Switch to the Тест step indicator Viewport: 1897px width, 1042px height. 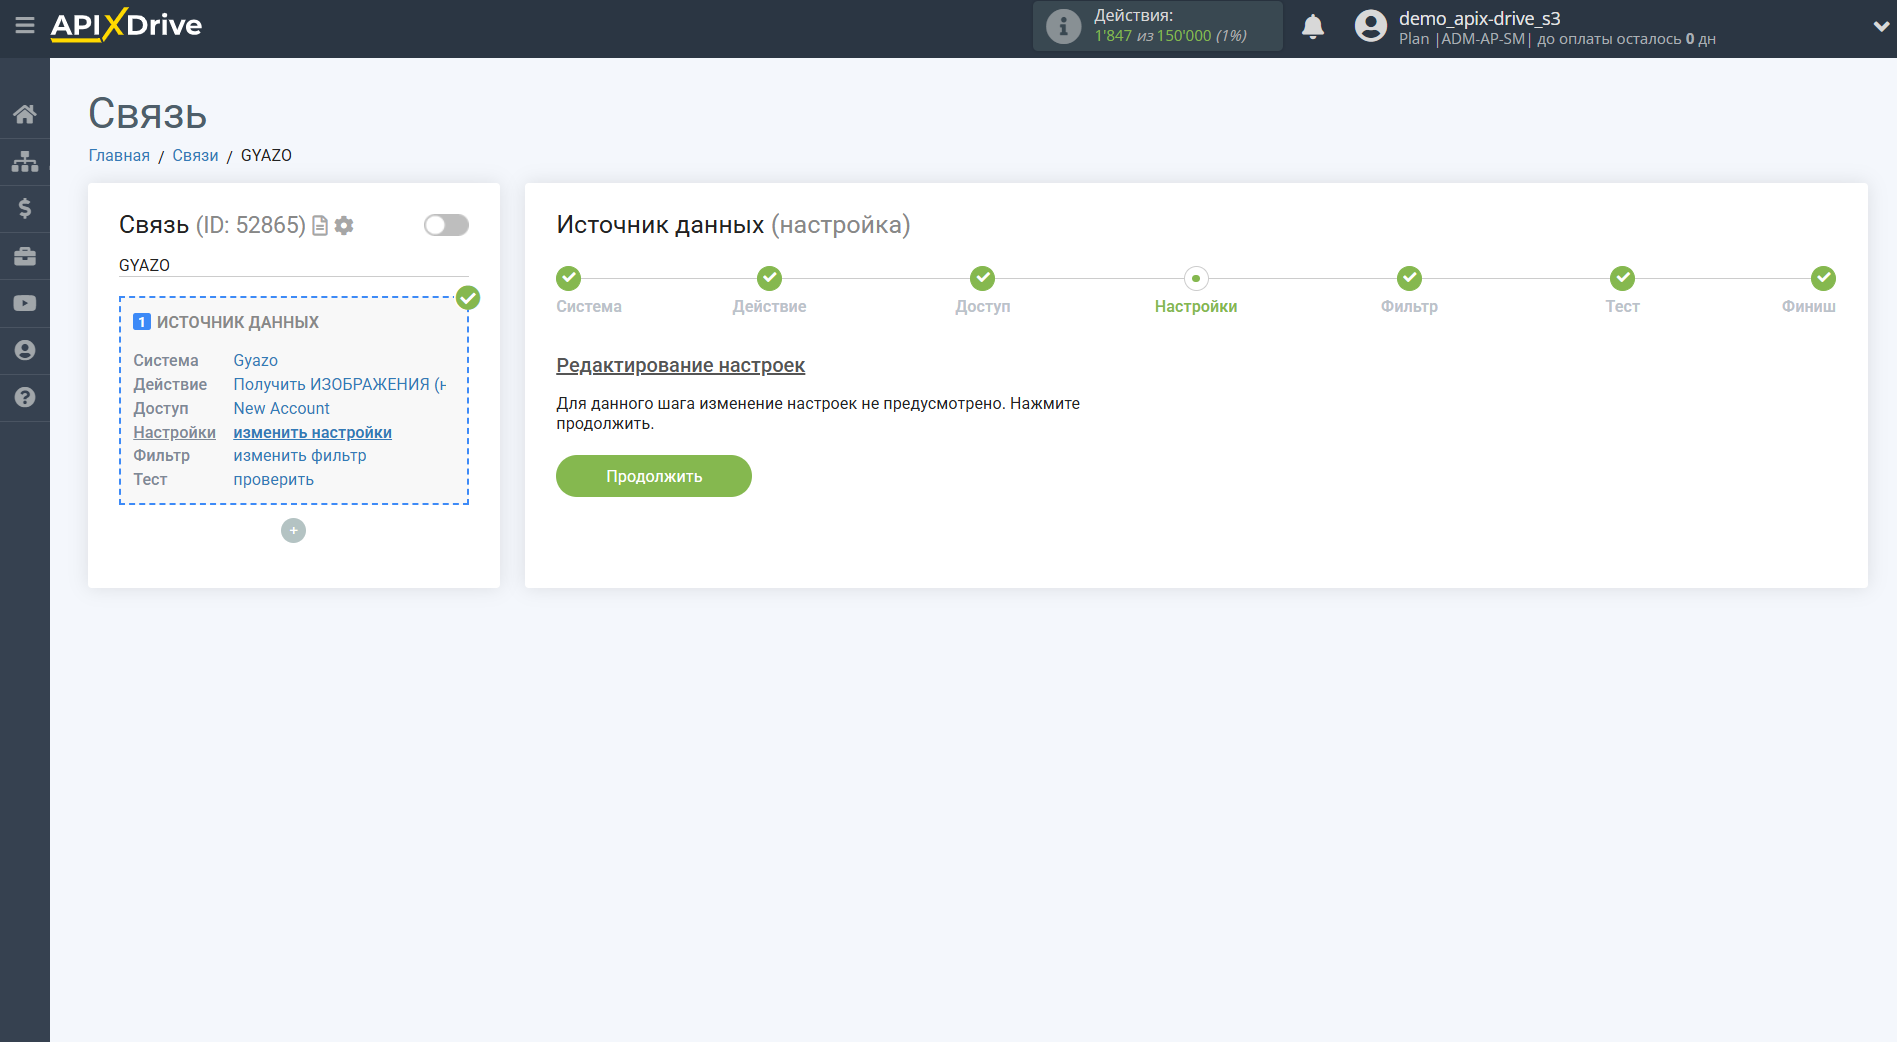tap(1622, 278)
